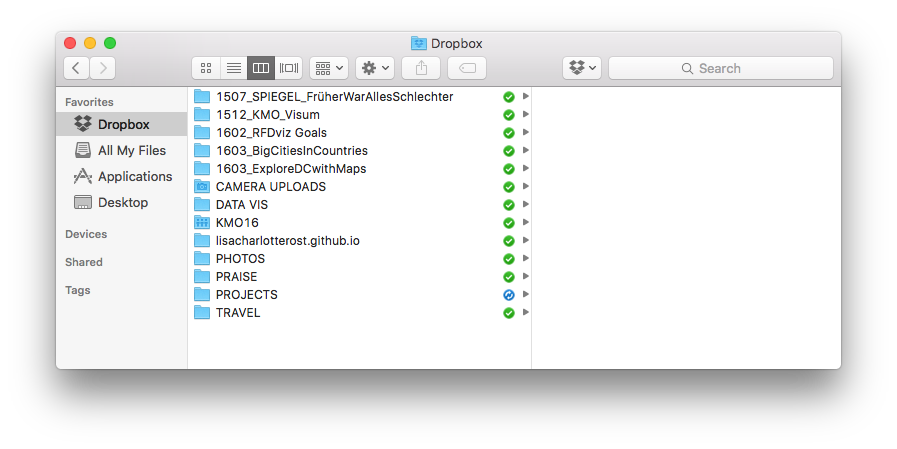Viewport: 897px width, 449px height.
Task: Select the PHOTOS folder name
Action: [240, 259]
